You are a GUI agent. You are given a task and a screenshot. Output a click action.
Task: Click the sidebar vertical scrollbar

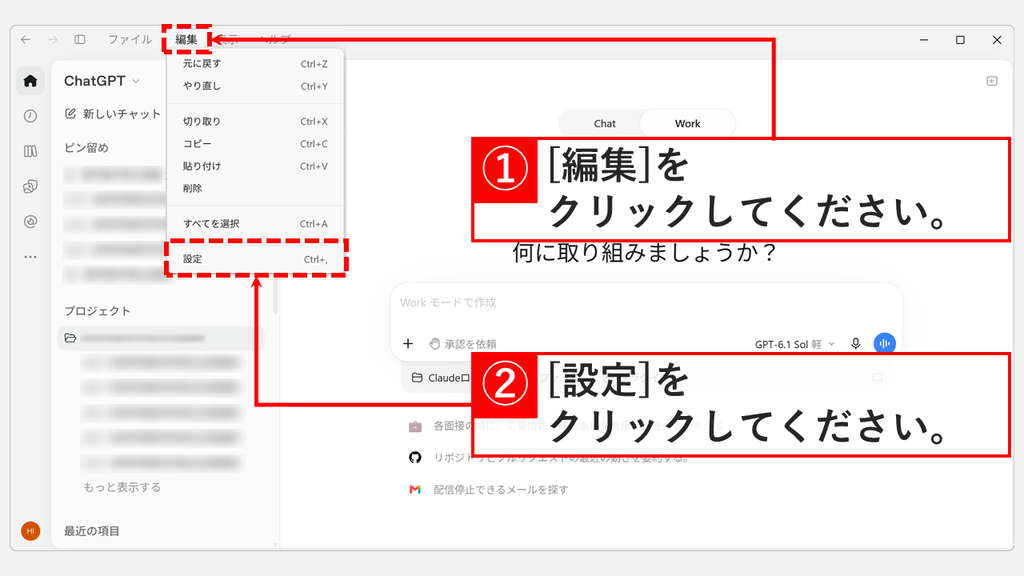click(x=276, y=296)
